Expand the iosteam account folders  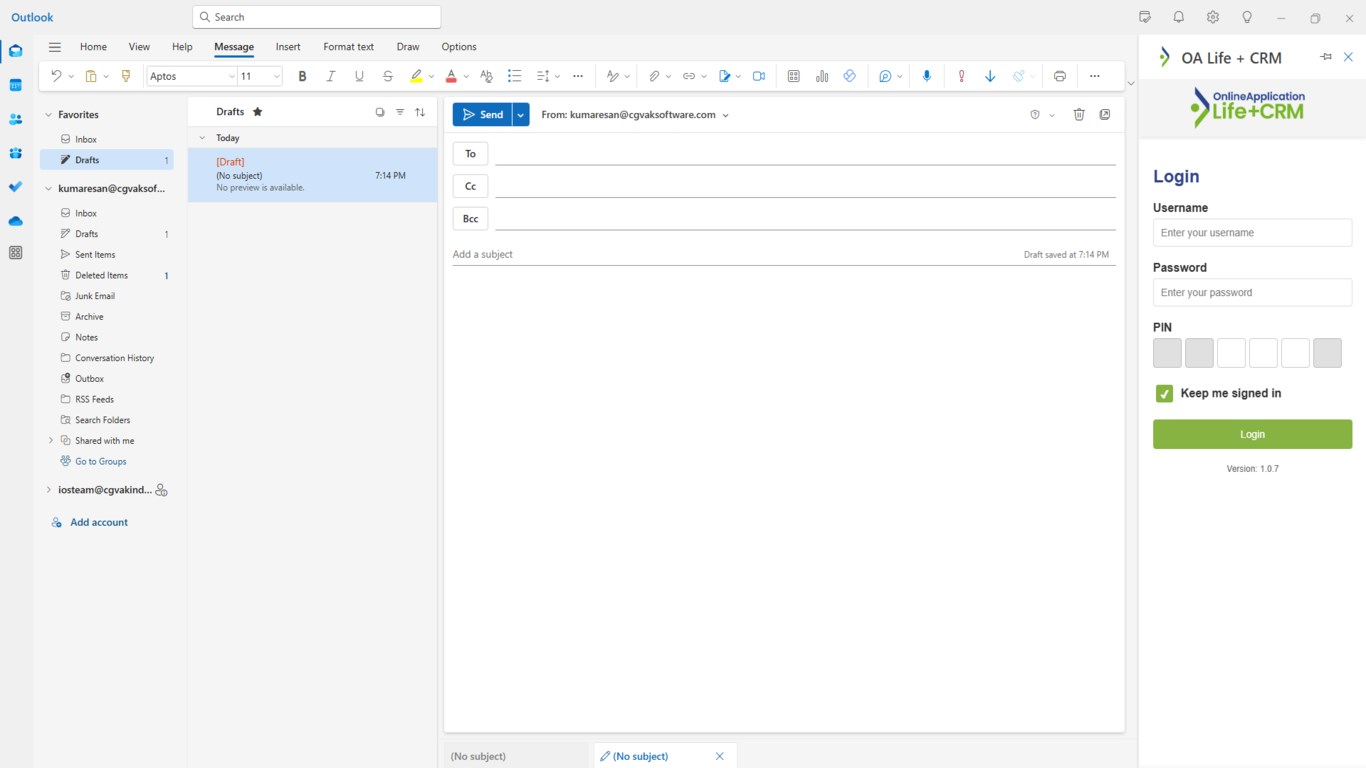click(48, 490)
